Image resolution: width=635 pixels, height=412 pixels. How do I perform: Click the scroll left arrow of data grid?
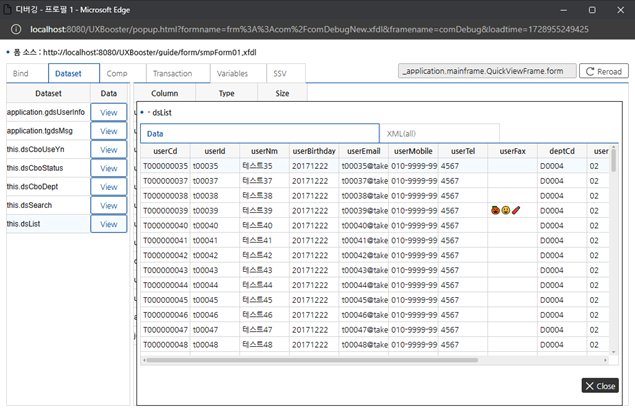(x=144, y=360)
